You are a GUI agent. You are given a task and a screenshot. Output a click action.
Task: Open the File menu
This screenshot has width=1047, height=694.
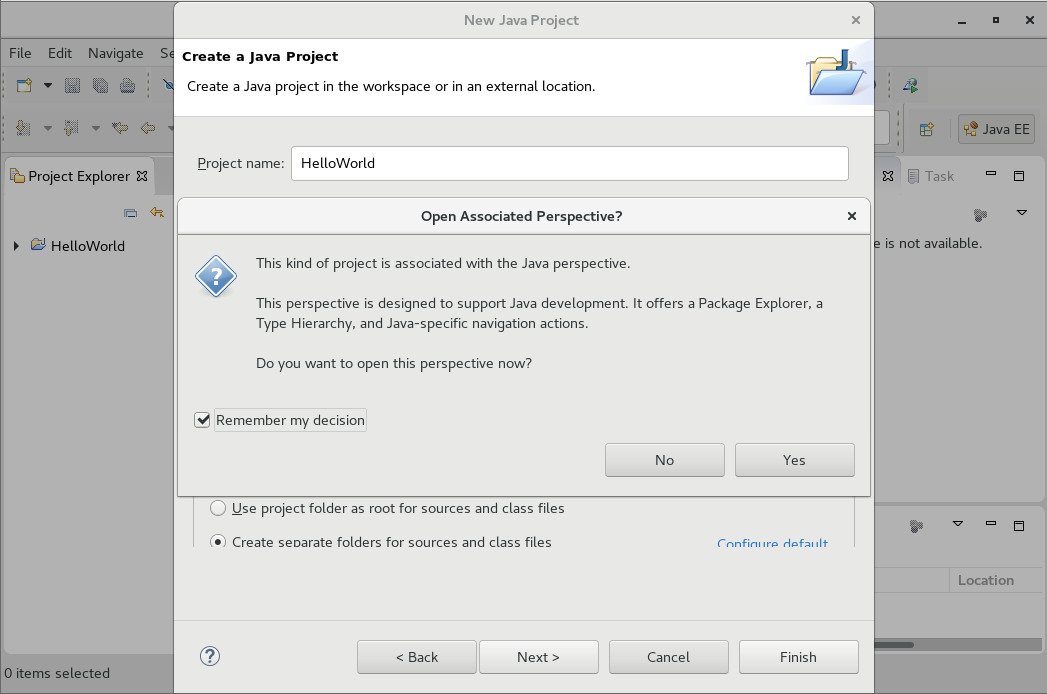point(20,53)
